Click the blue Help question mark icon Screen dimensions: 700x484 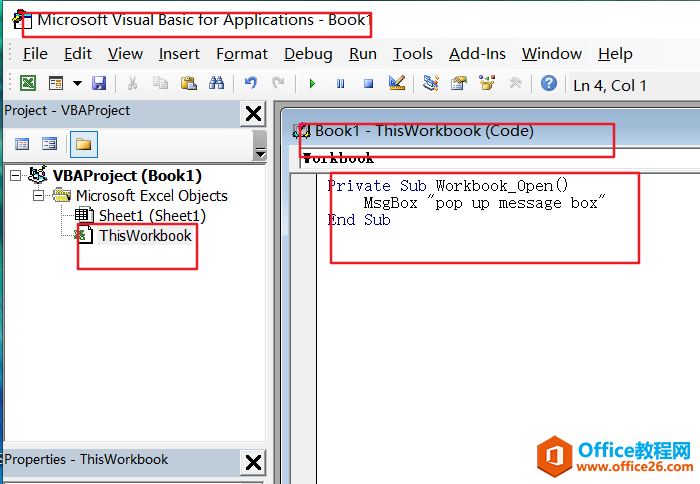coord(549,83)
